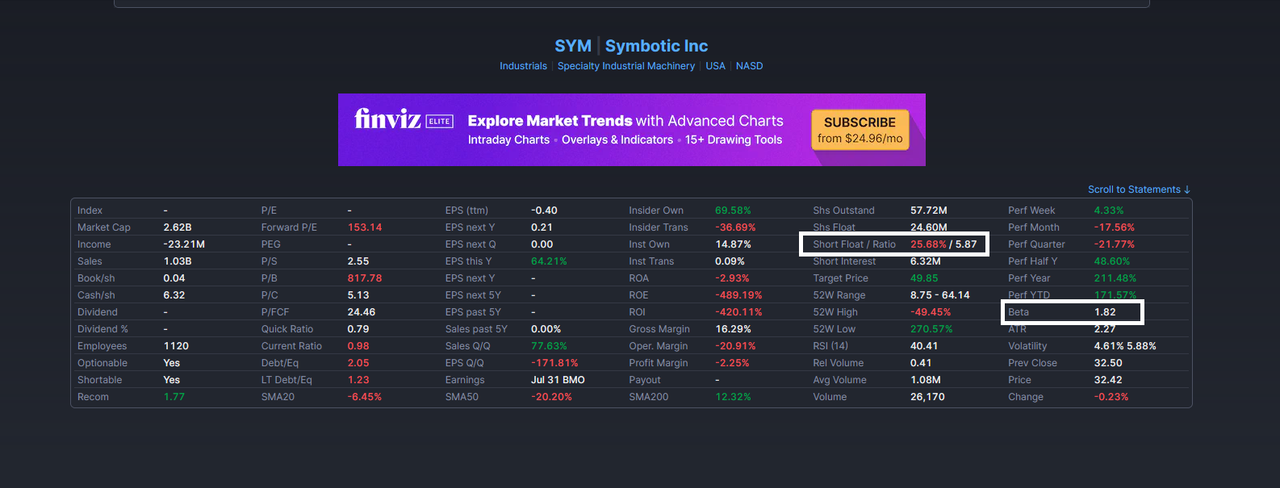
Task: Click the Short Interest value 6.32M
Action: [925, 261]
